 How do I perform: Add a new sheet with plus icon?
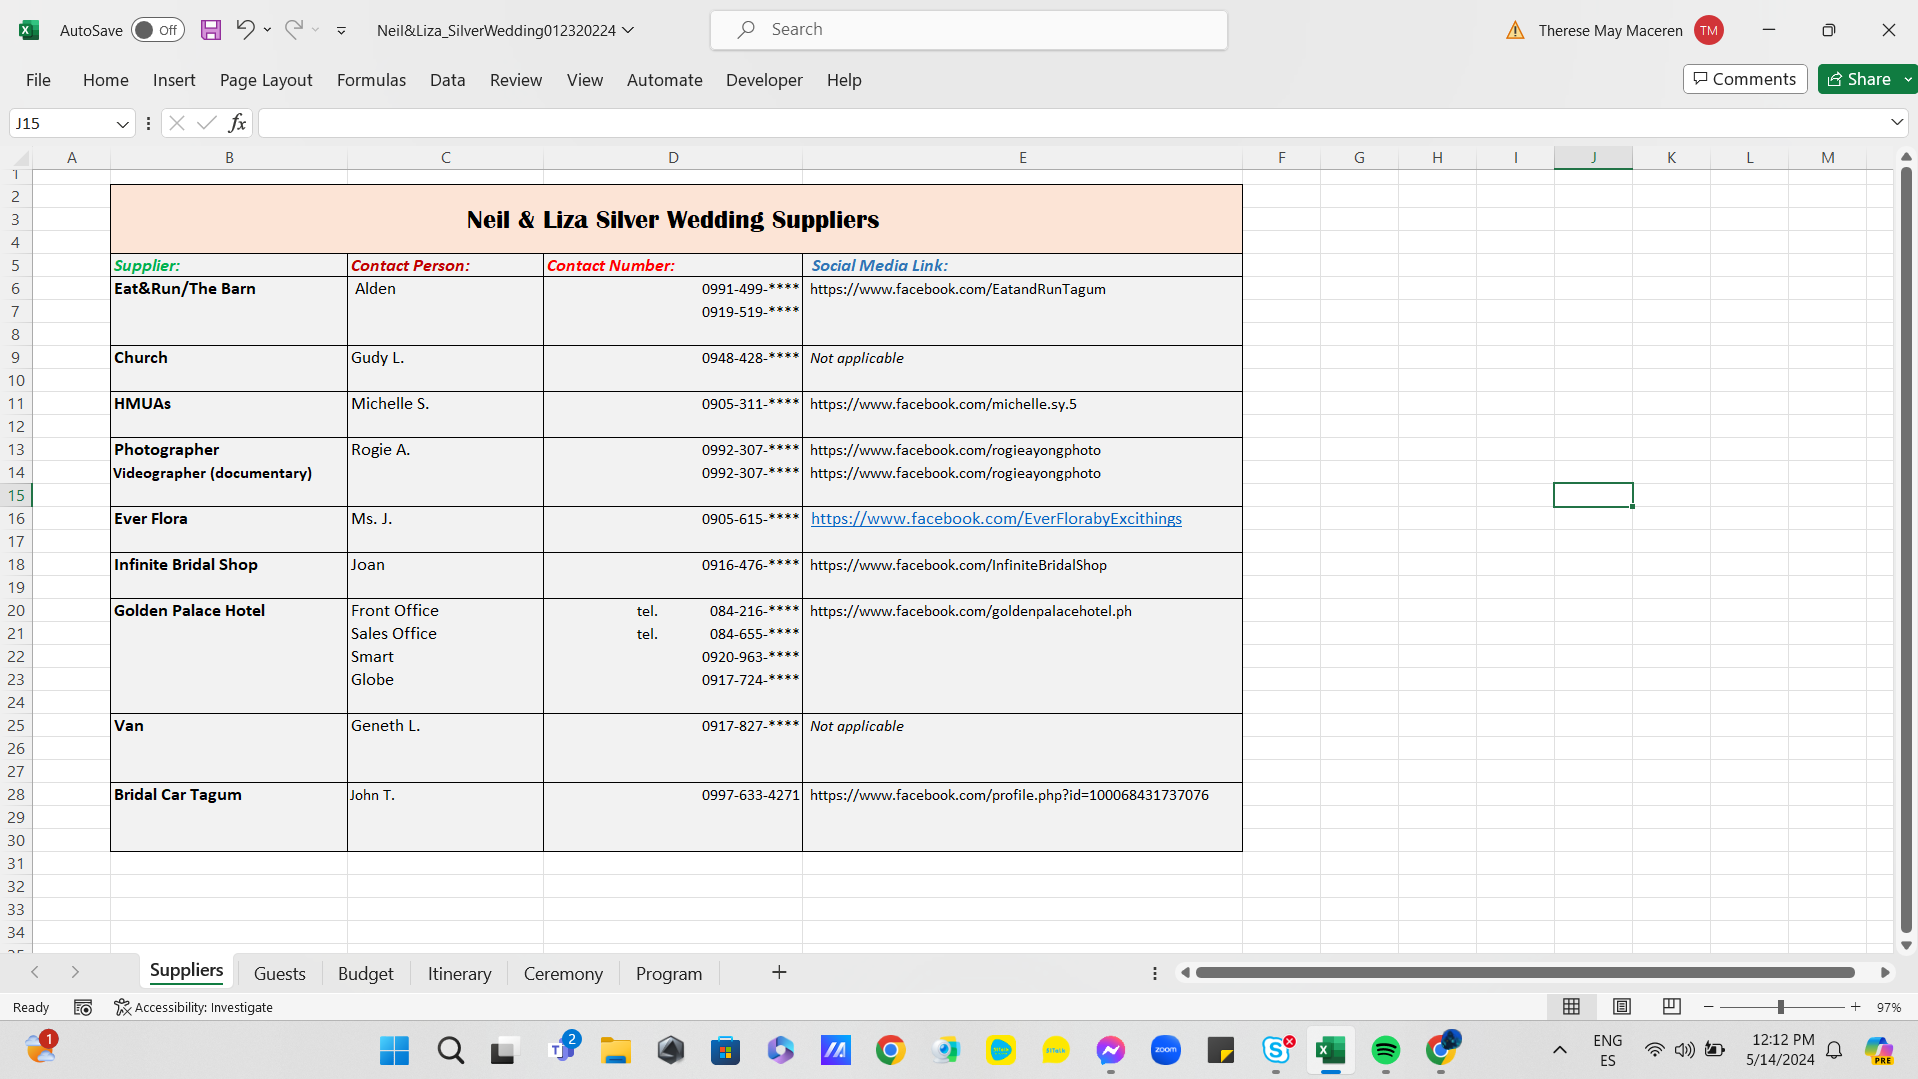point(779,972)
